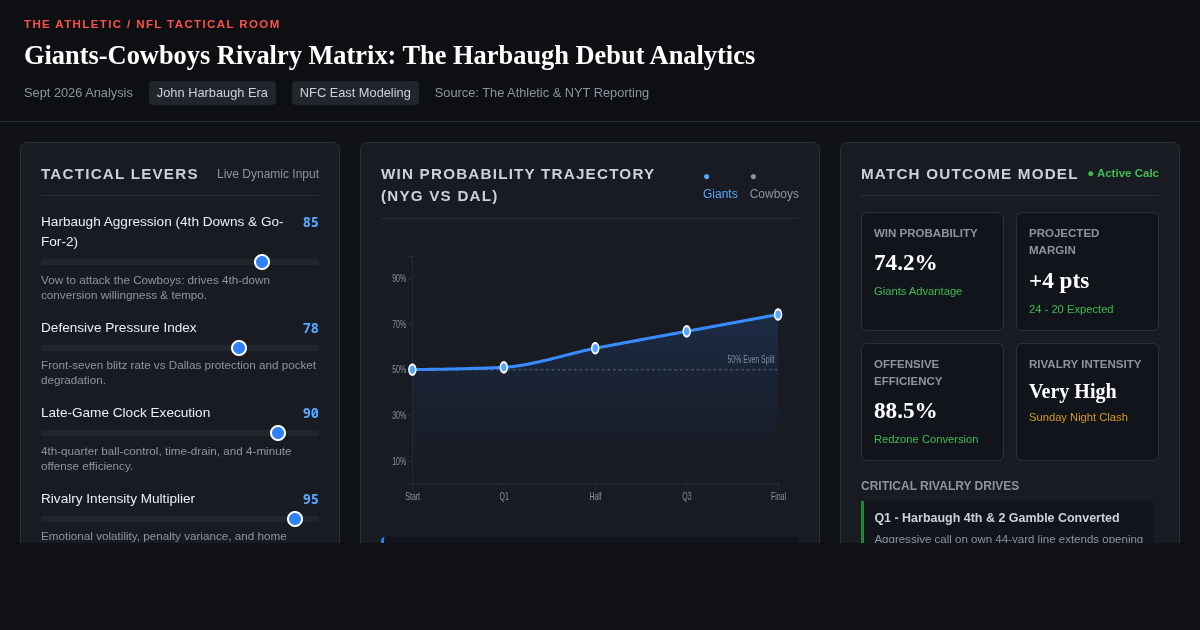Select the Final data point on chart
Screen dimensions: 1200x630
(778, 314)
